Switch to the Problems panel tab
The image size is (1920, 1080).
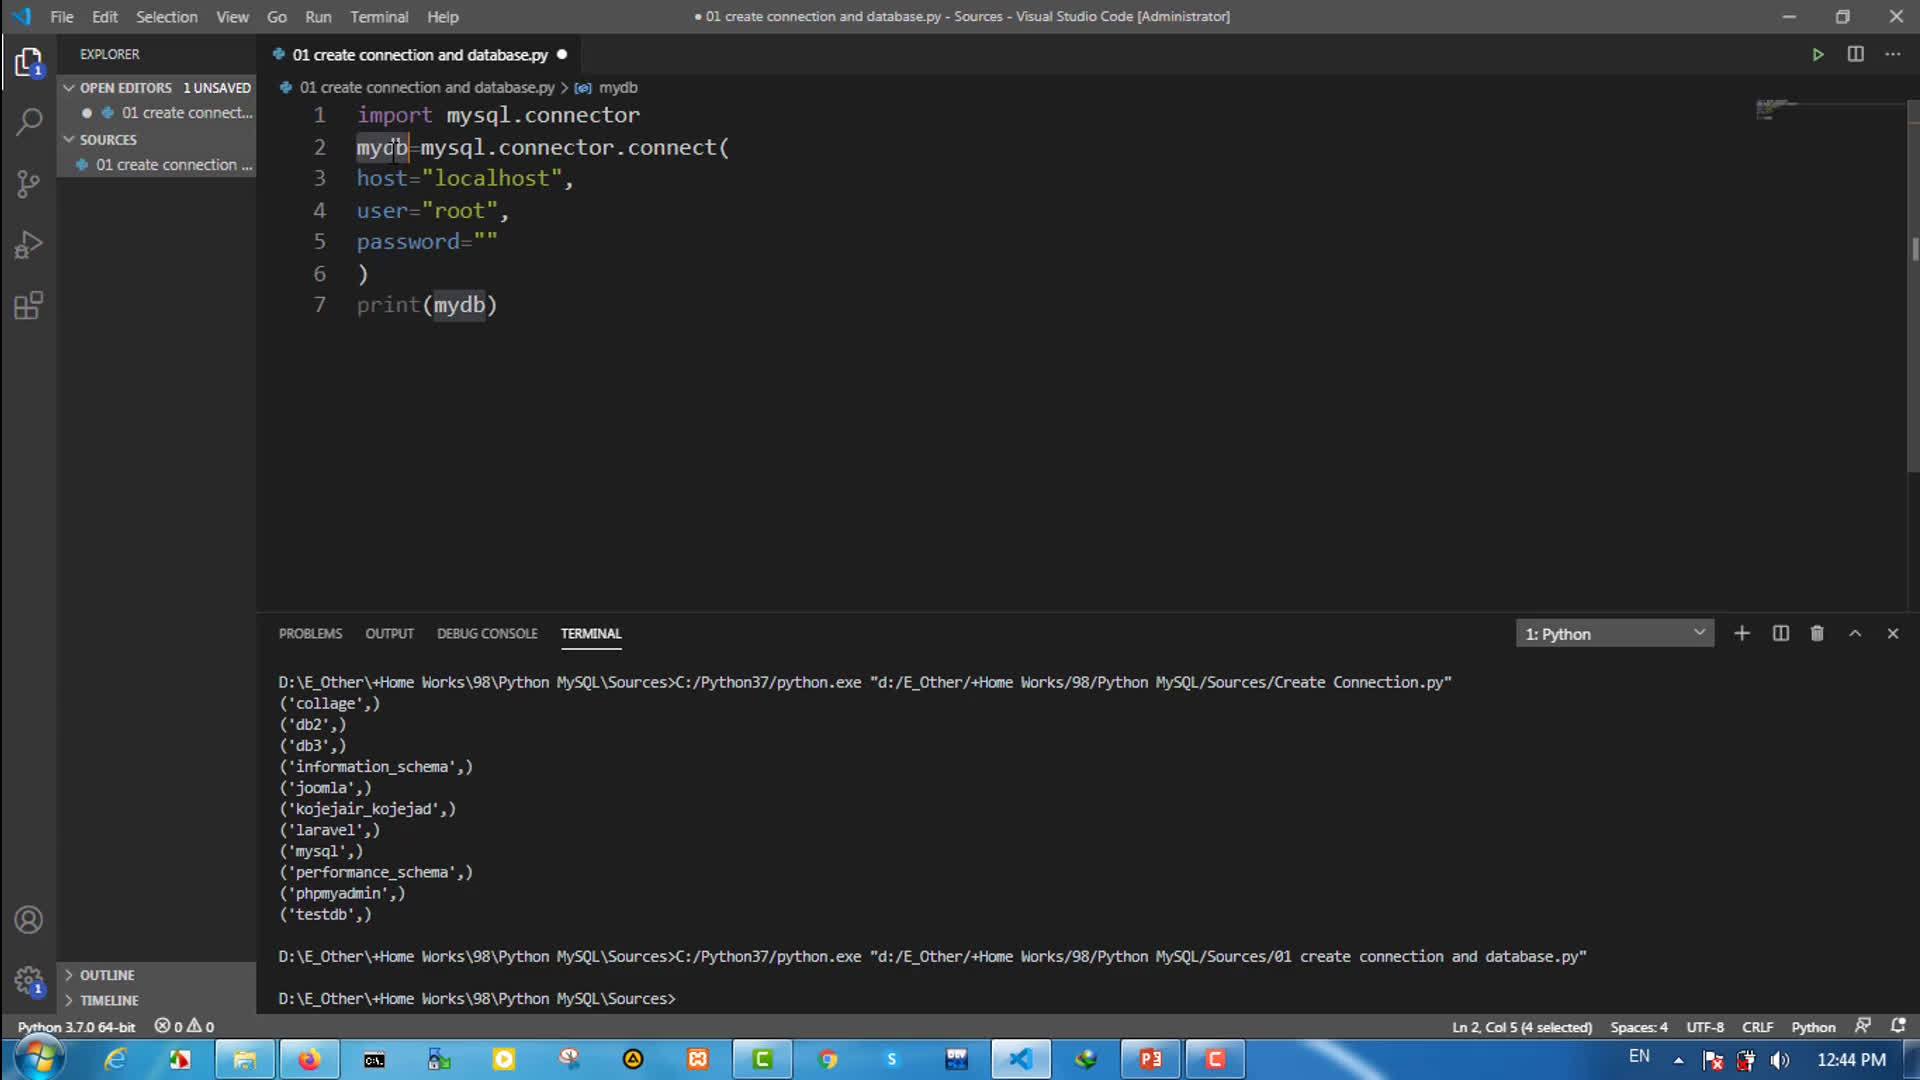coord(310,633)
